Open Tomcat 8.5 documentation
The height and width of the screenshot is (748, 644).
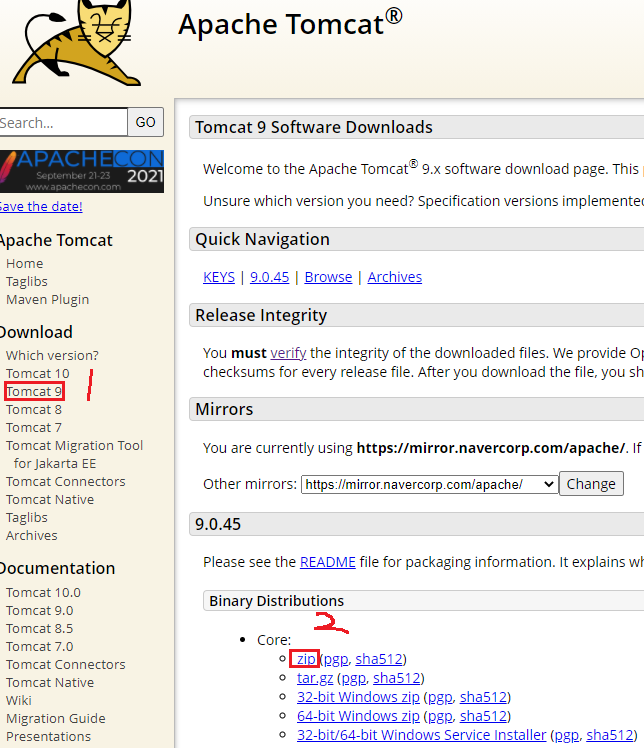point(40,629)
